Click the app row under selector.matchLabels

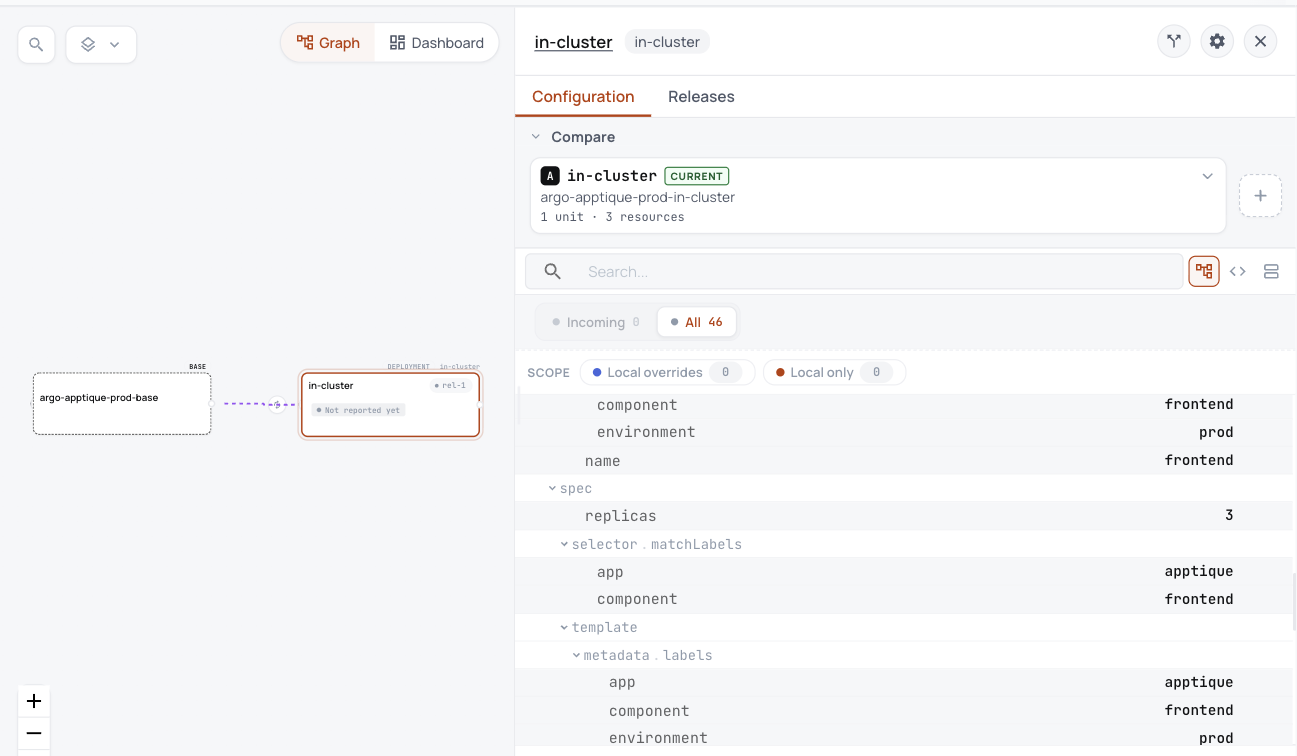coord(905,572)
